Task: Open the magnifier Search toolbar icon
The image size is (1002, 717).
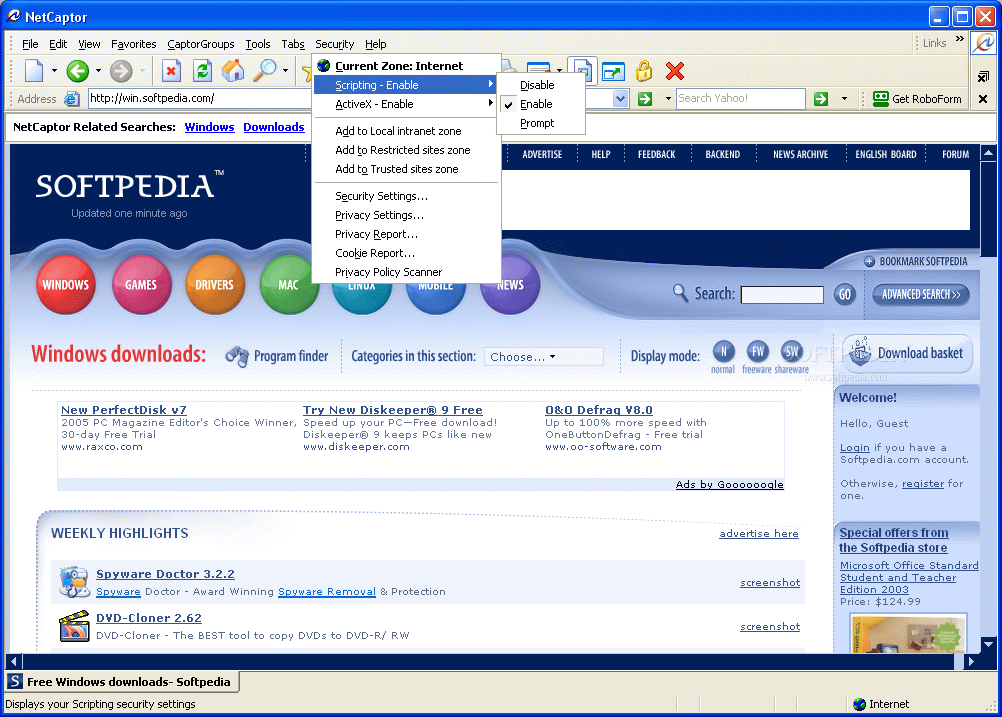Action: pos(264,70)
